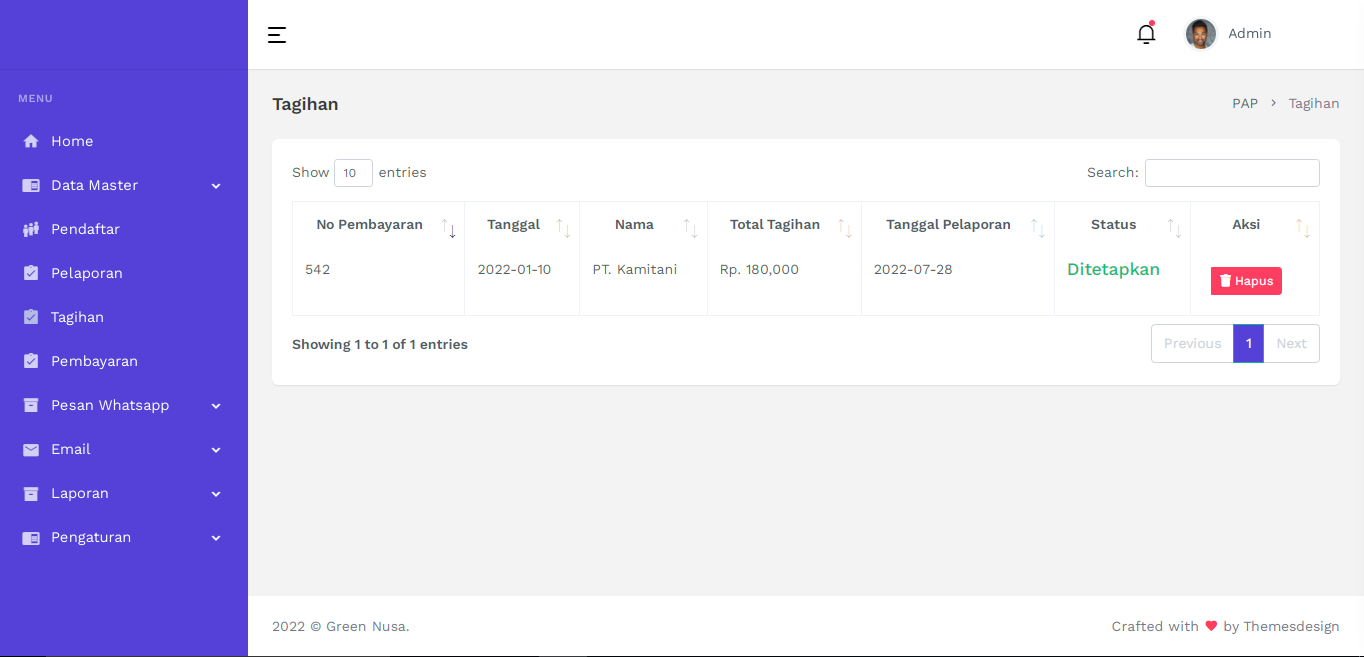Viewport: 1364px width, 657px height.
Task: Open the notification bell
Action: pyautogui.click(x=1146, y=34)
